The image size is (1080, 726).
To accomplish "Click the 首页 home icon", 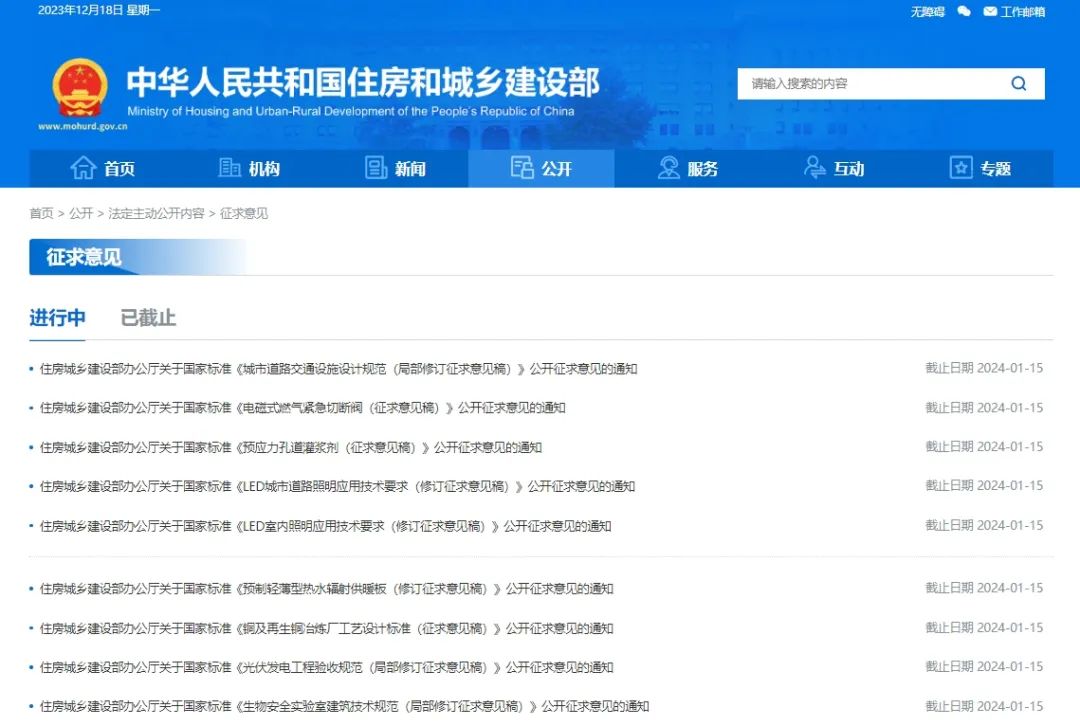I will (x=83, y=168).
